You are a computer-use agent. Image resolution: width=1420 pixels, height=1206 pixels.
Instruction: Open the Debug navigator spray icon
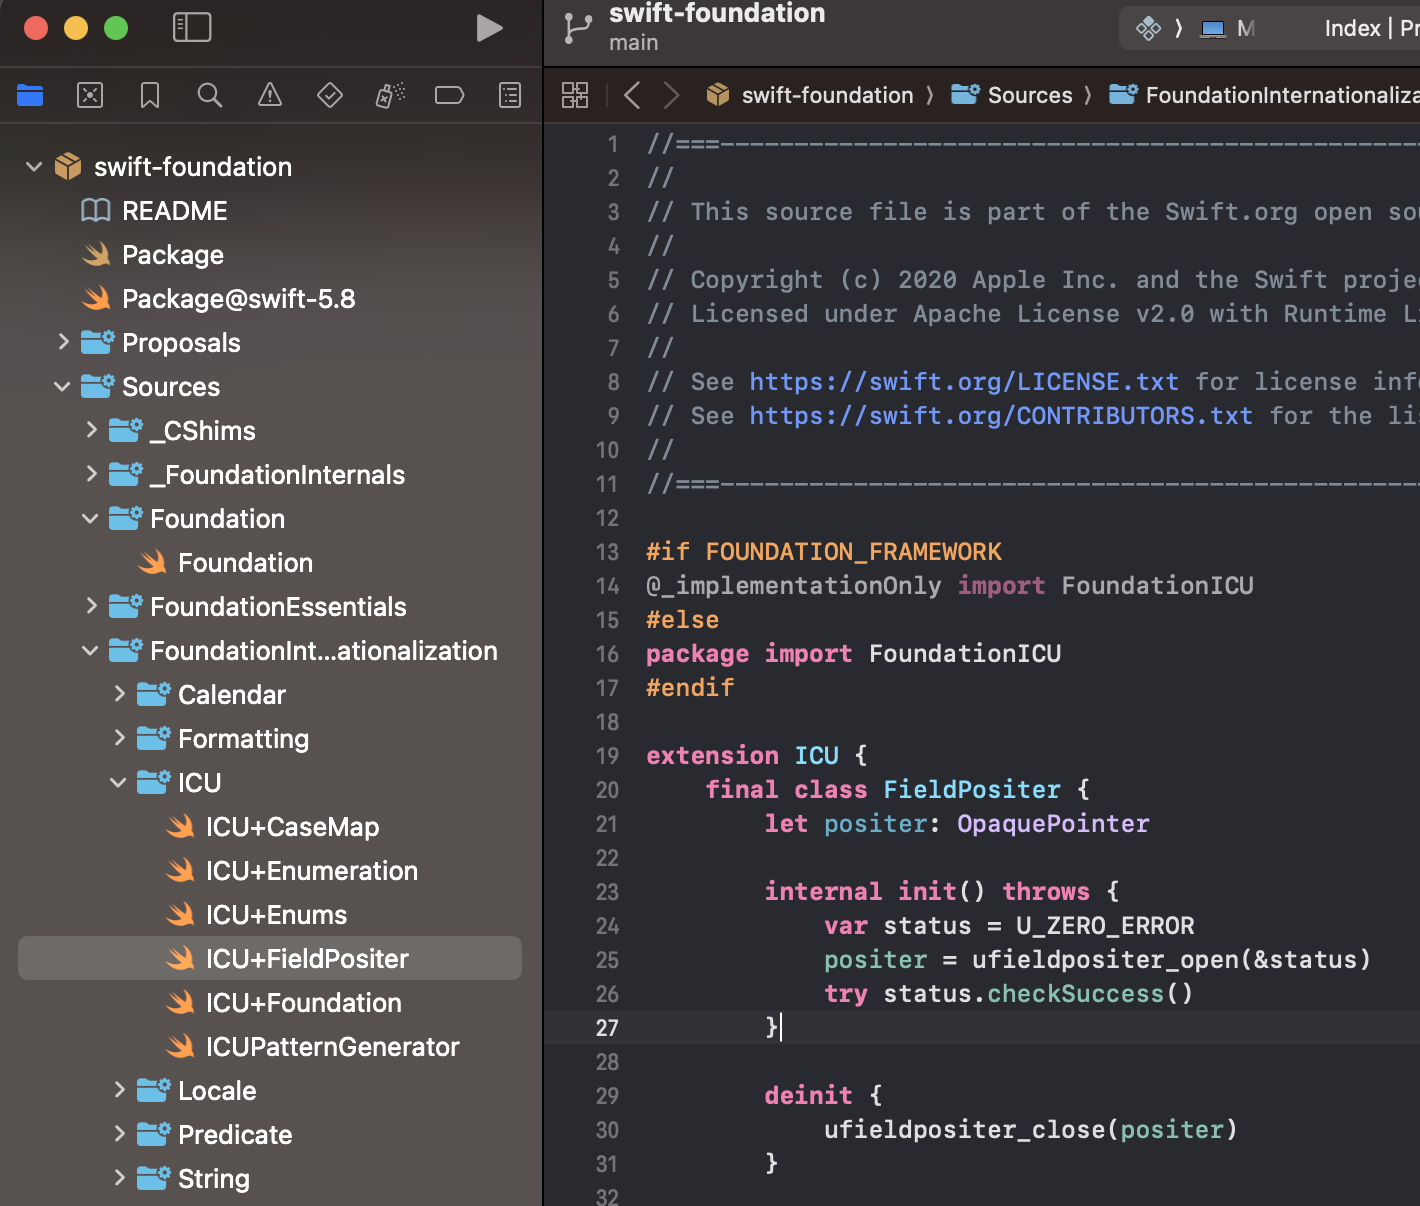[x=390, y=95]
